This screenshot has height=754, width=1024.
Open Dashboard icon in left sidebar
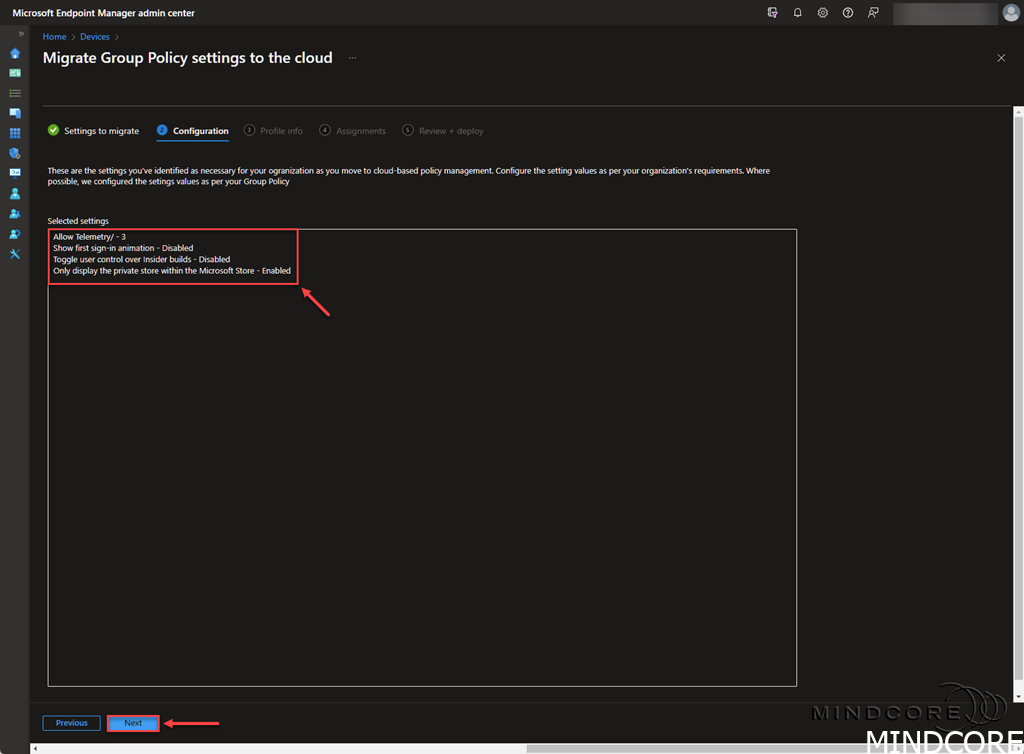tap(15, 73)
